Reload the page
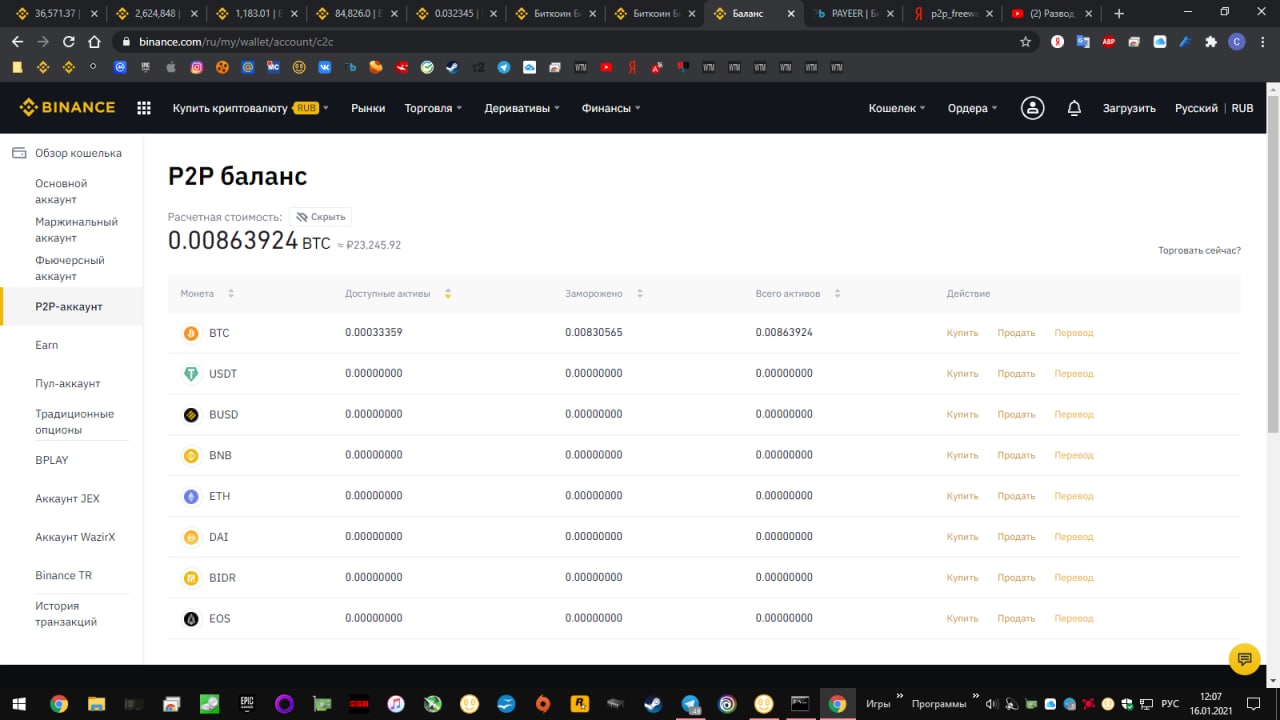 click(x=69, y=42)
